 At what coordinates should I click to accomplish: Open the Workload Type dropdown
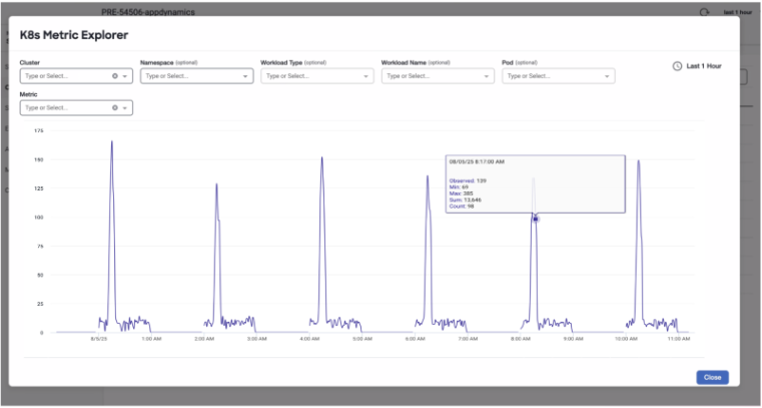[x=316, y=76]
